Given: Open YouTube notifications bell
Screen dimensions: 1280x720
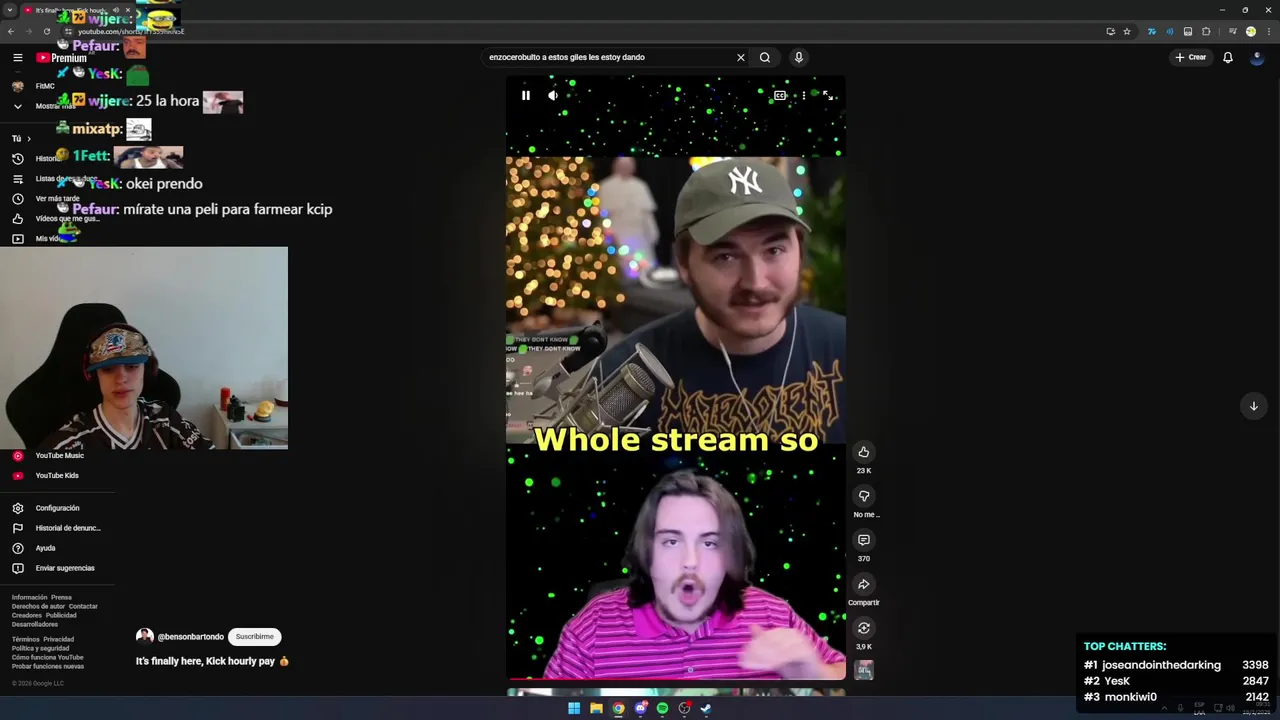Looking at the screenshot, I should (x=1228, y=57).
